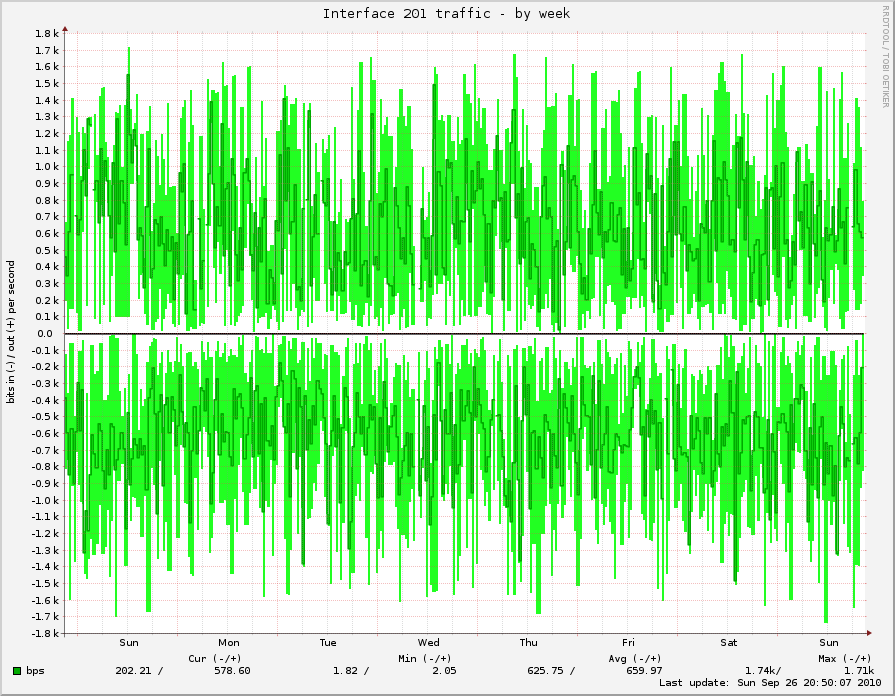Viewport: 895px width, 696px height.
Task: Click the '1.0 k' y-axis label
Action: (47, 167)
